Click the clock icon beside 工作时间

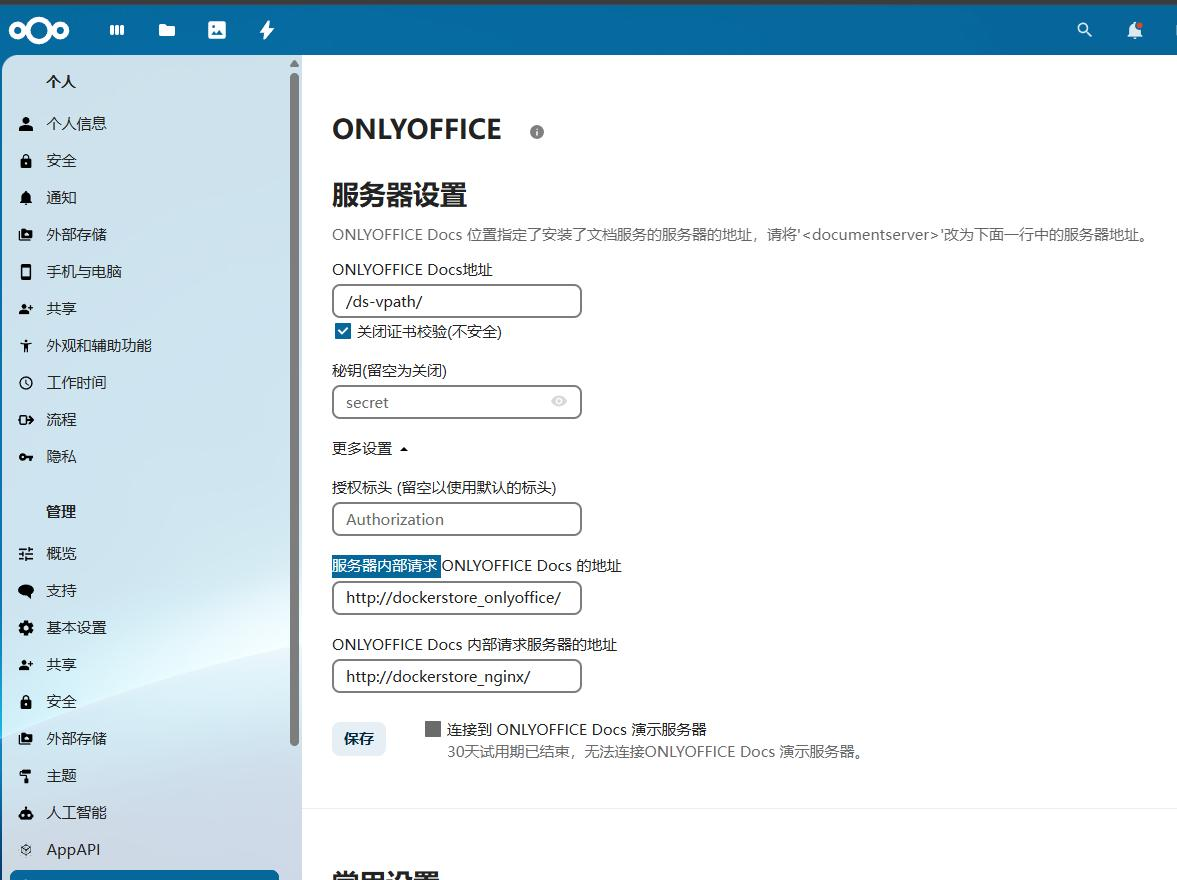coord(26,383)
